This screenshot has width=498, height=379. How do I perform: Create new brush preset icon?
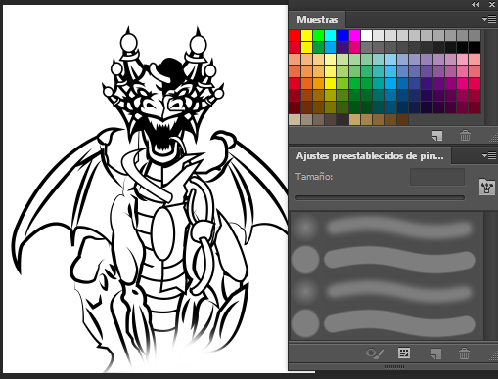coord(436,353)
